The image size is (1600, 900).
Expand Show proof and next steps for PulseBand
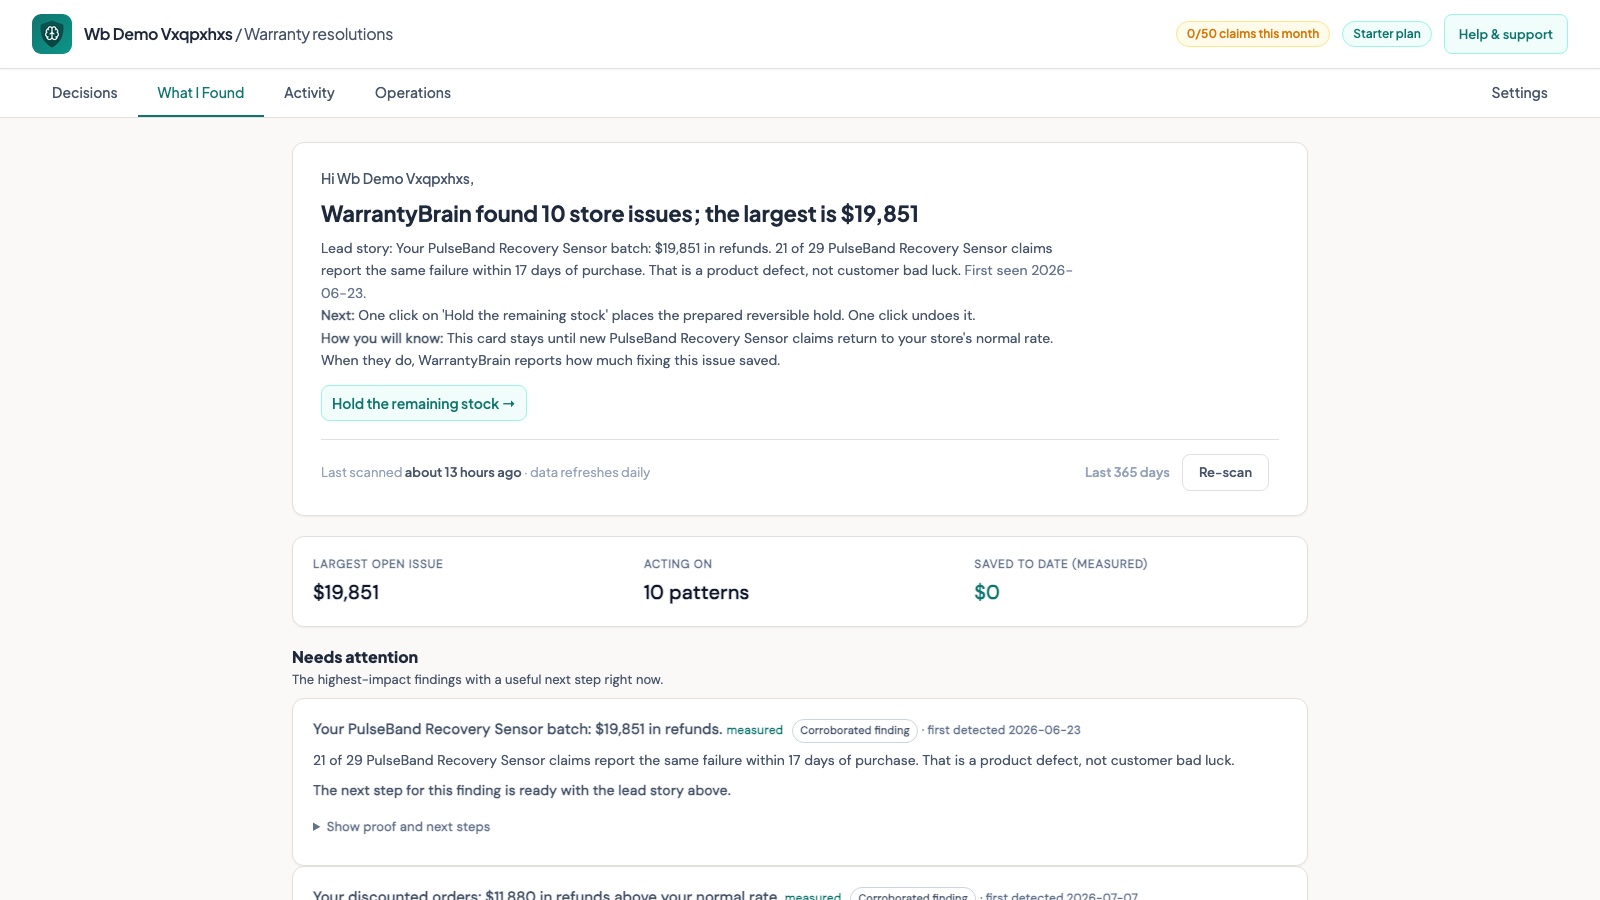pos(401,826)
